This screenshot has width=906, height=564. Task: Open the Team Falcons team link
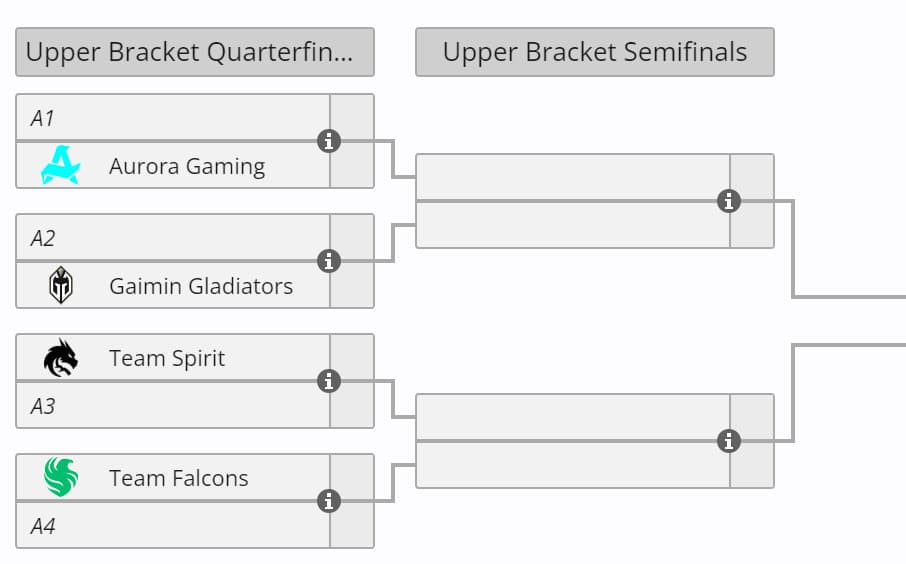[179, 478]
